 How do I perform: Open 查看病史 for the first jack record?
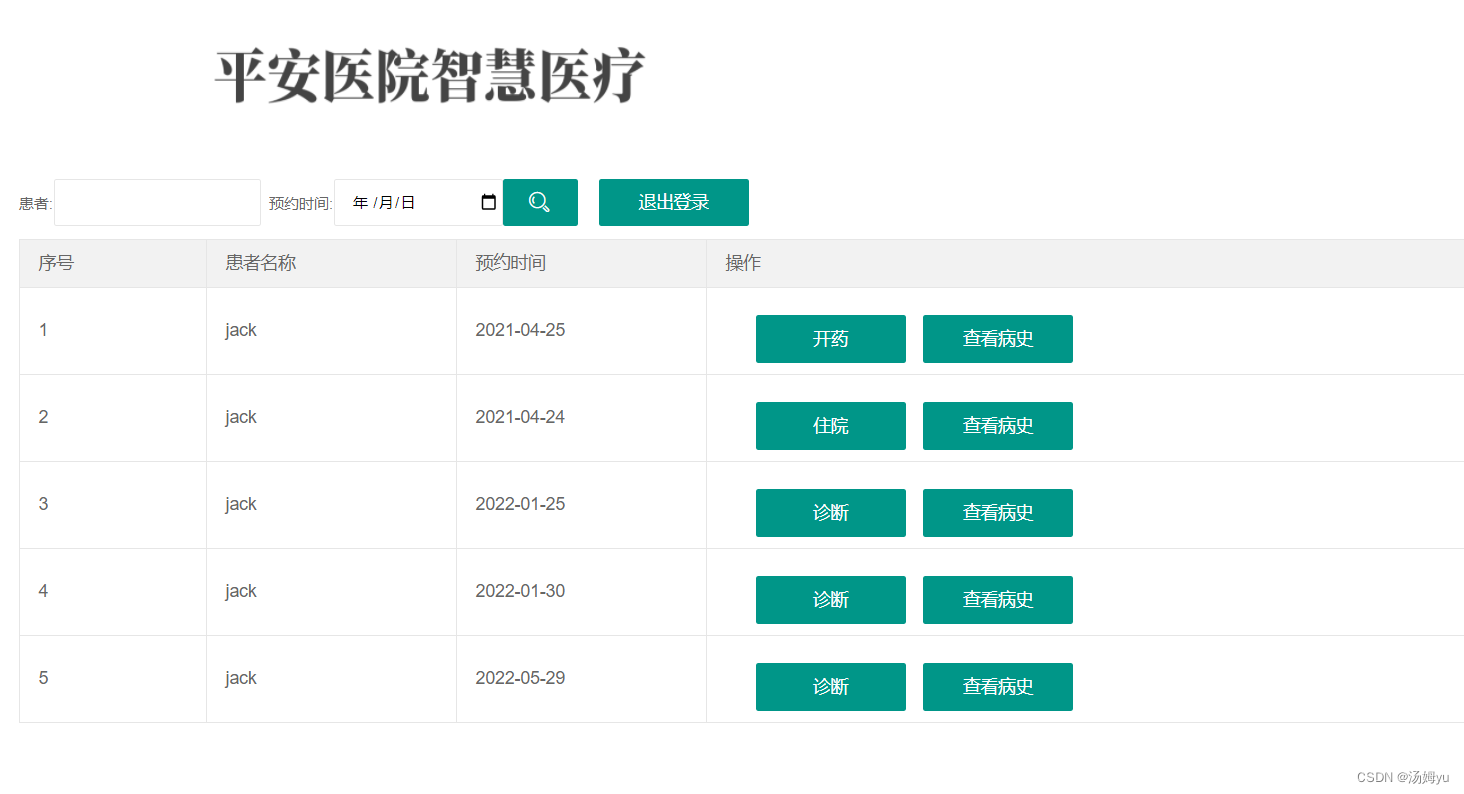click(997, 339)
